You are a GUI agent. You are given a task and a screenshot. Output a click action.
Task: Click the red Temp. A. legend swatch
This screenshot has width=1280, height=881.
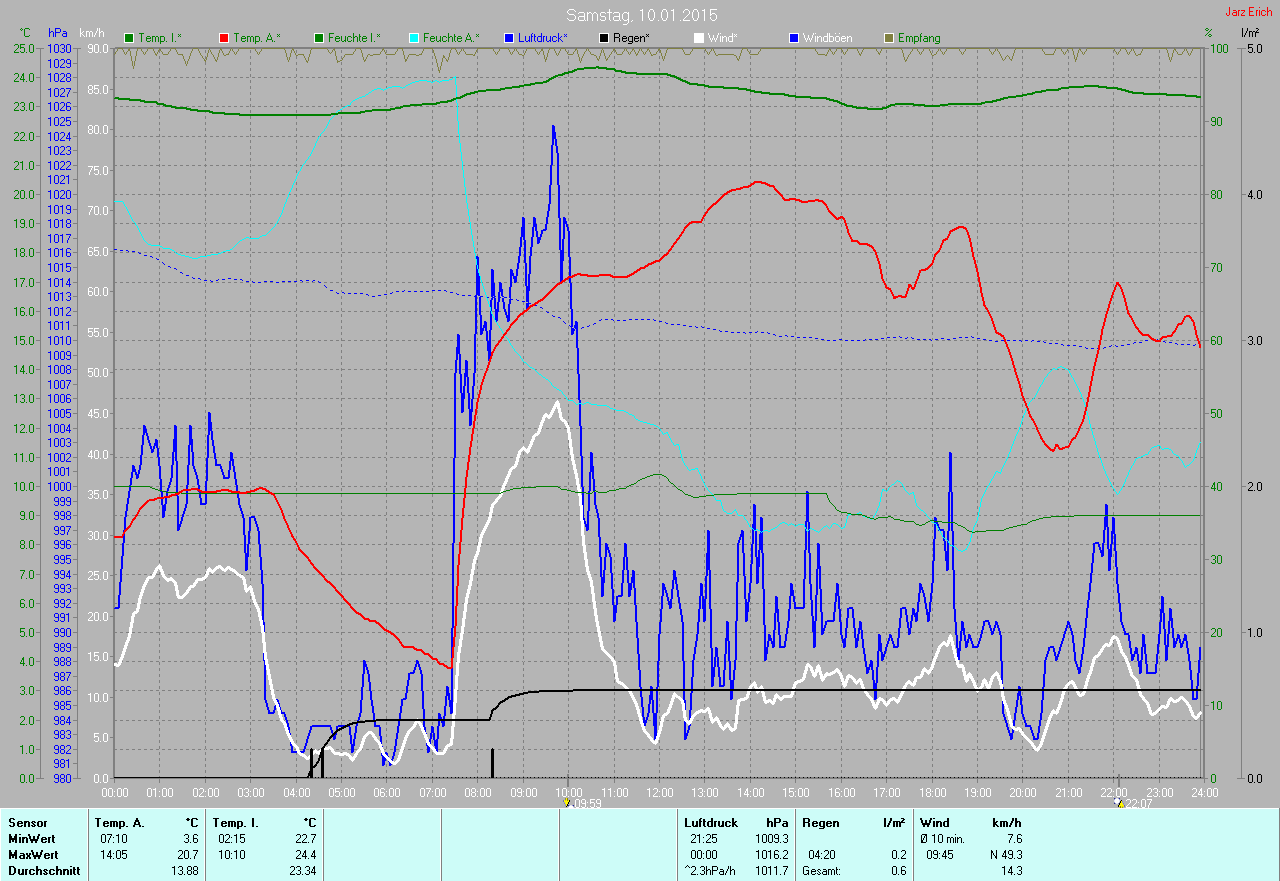224,38
